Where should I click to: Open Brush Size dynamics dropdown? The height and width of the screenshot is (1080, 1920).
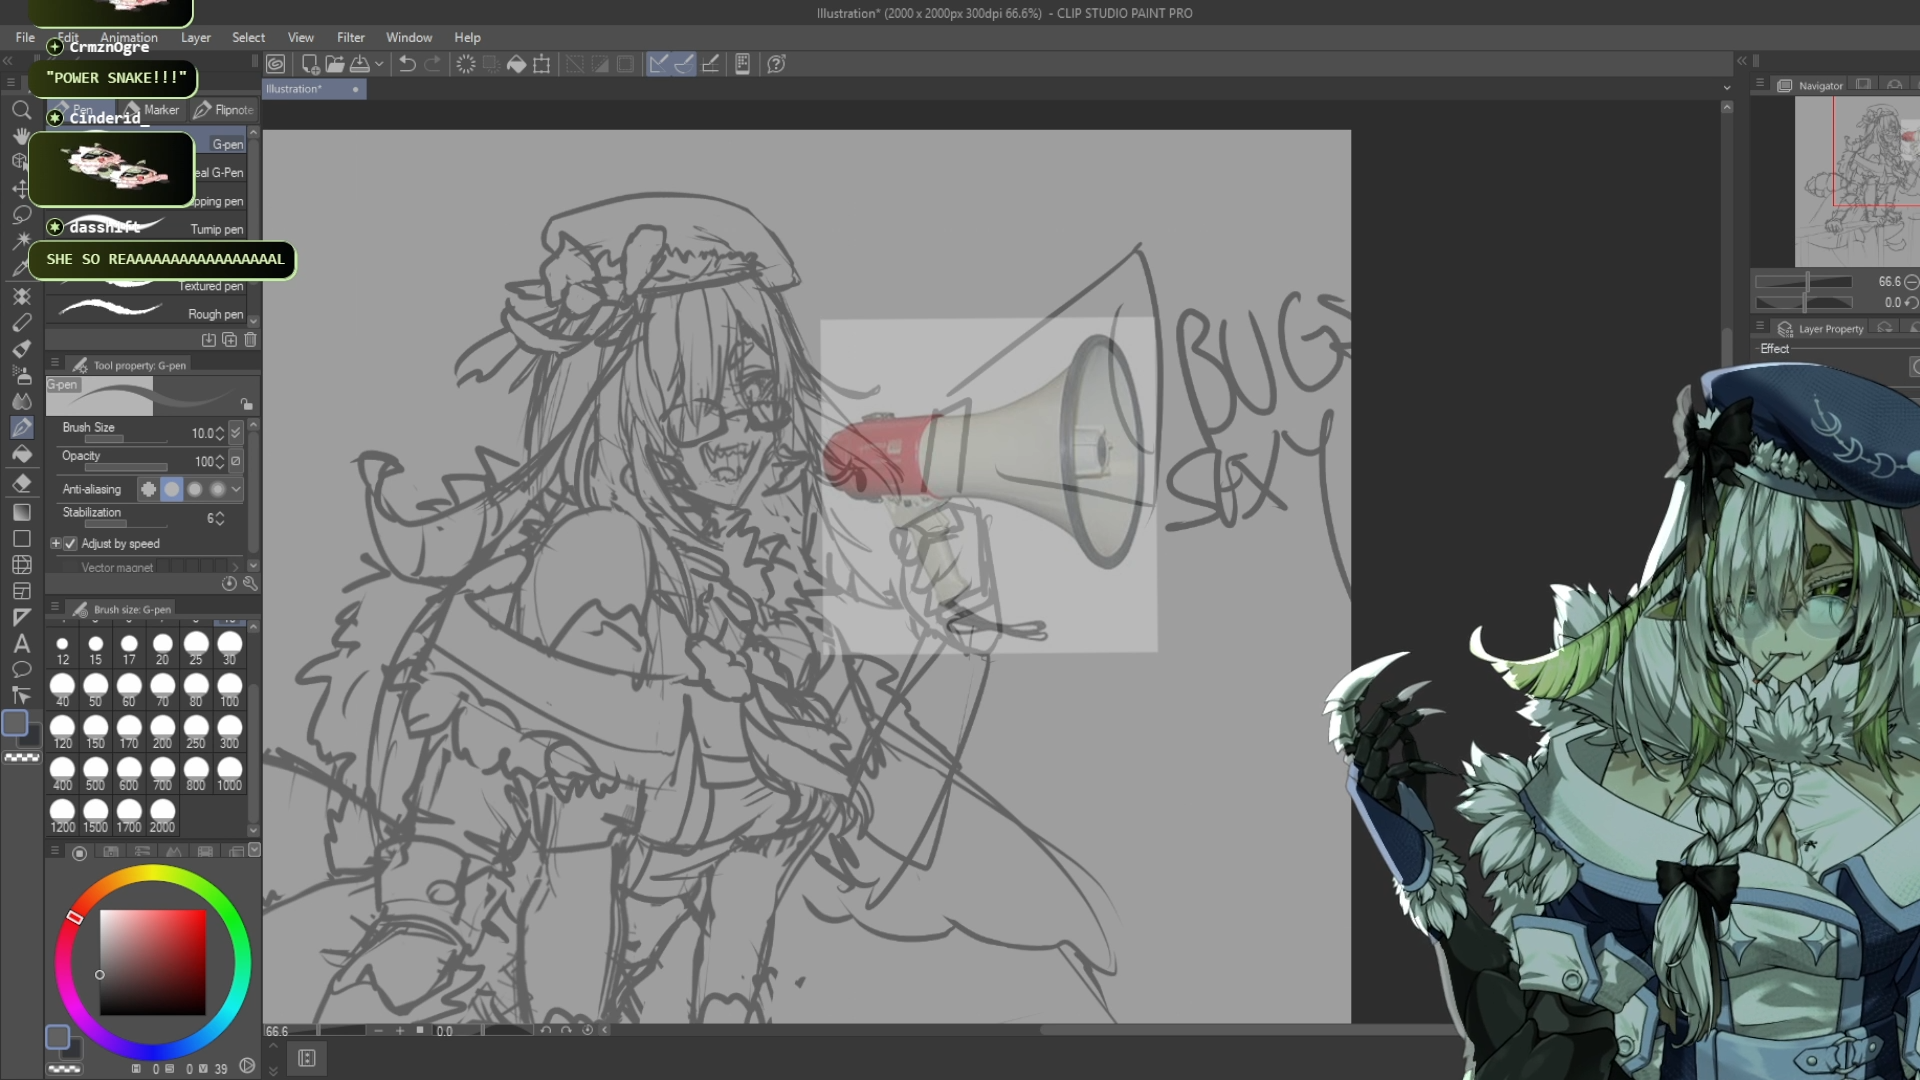tap(236, 432)
